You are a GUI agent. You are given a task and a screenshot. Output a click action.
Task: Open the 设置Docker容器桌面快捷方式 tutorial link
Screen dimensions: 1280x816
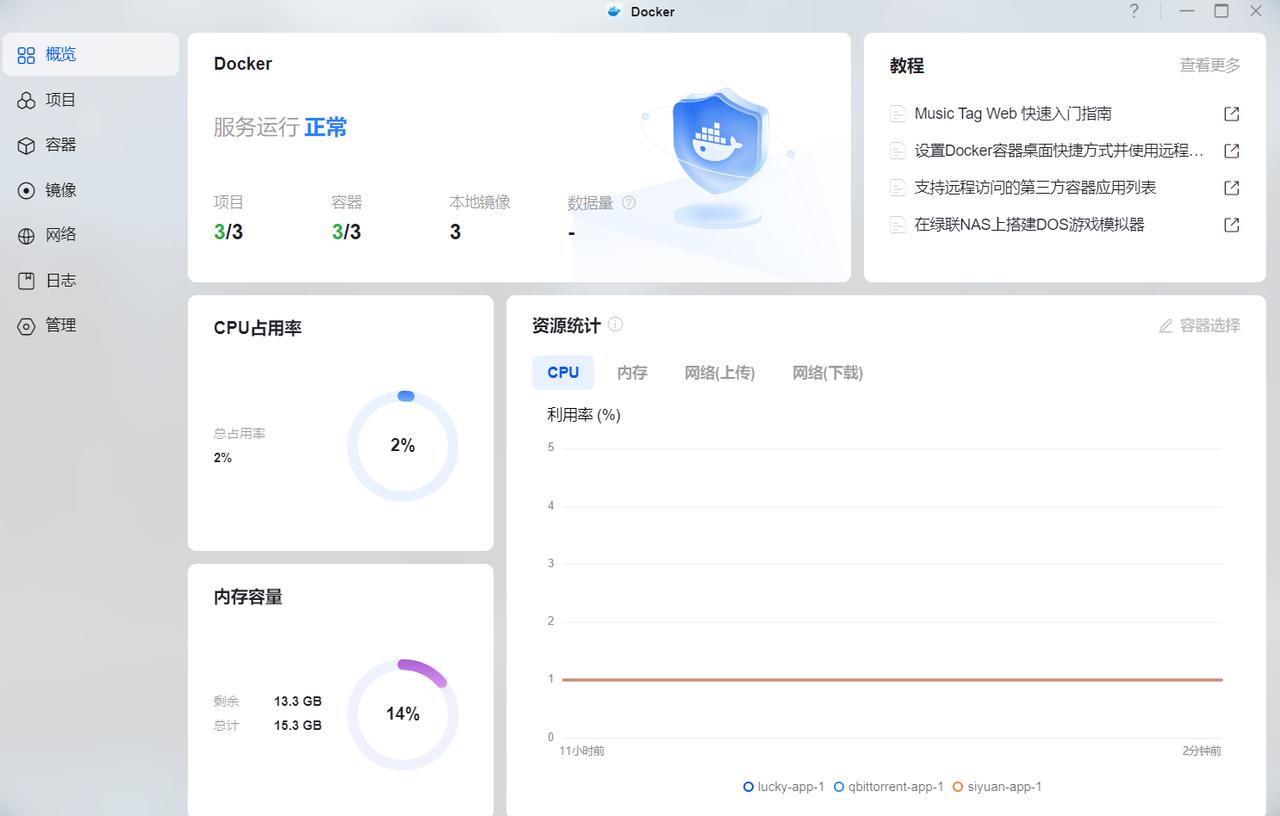click(x=1059, y=151)
